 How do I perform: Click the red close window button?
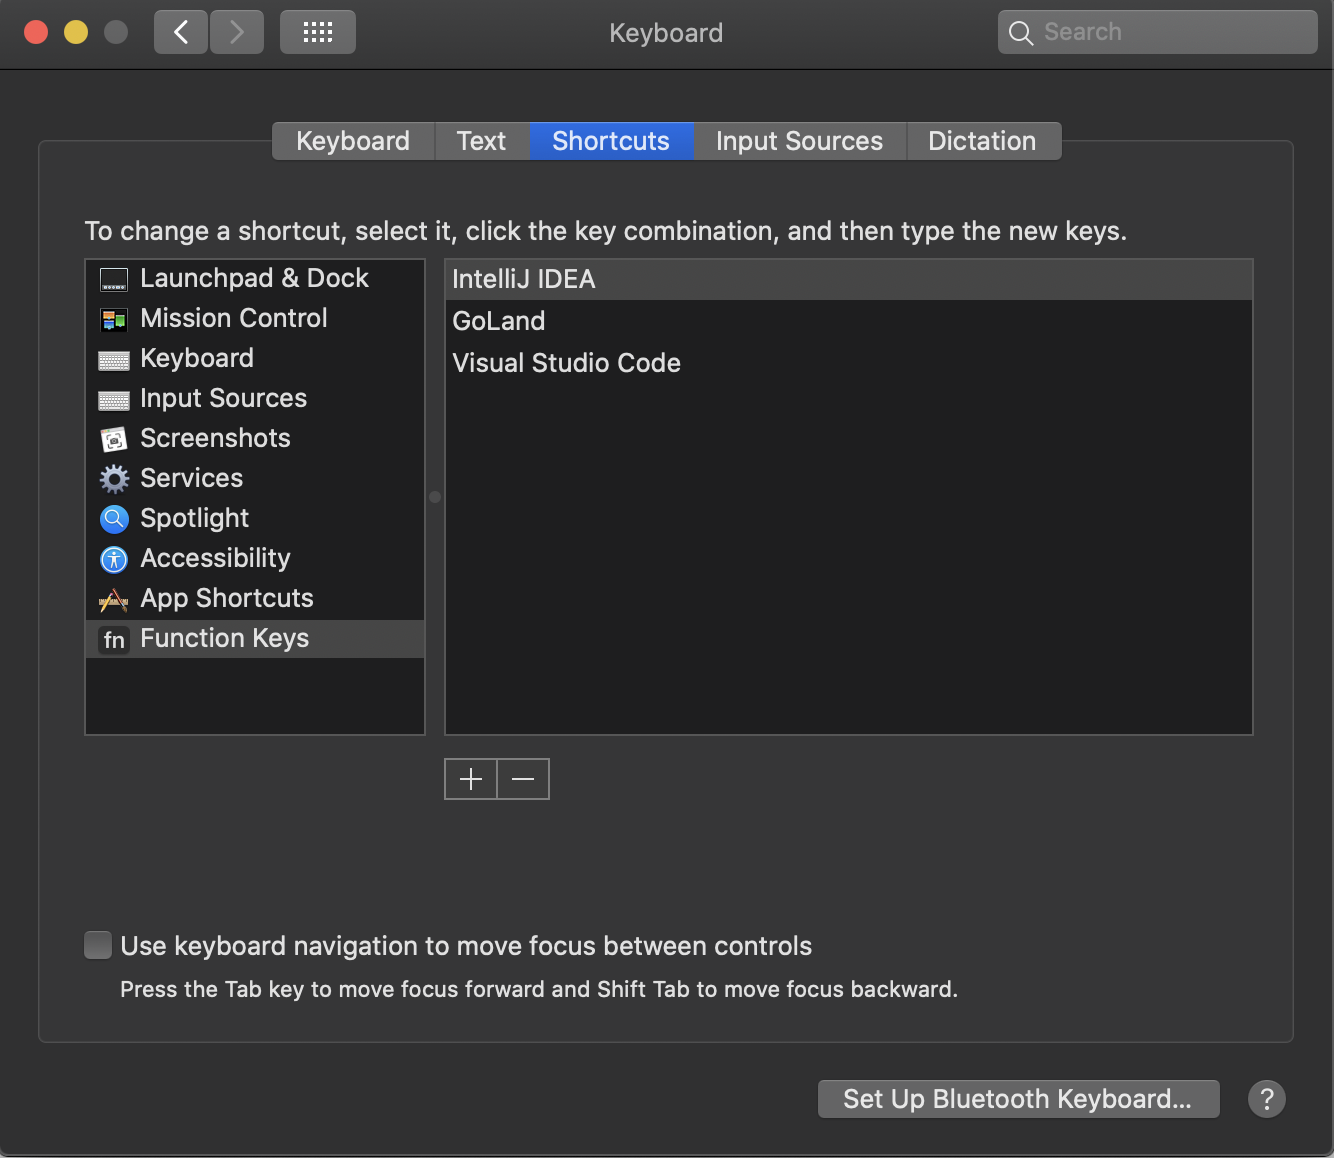(36, 32)
